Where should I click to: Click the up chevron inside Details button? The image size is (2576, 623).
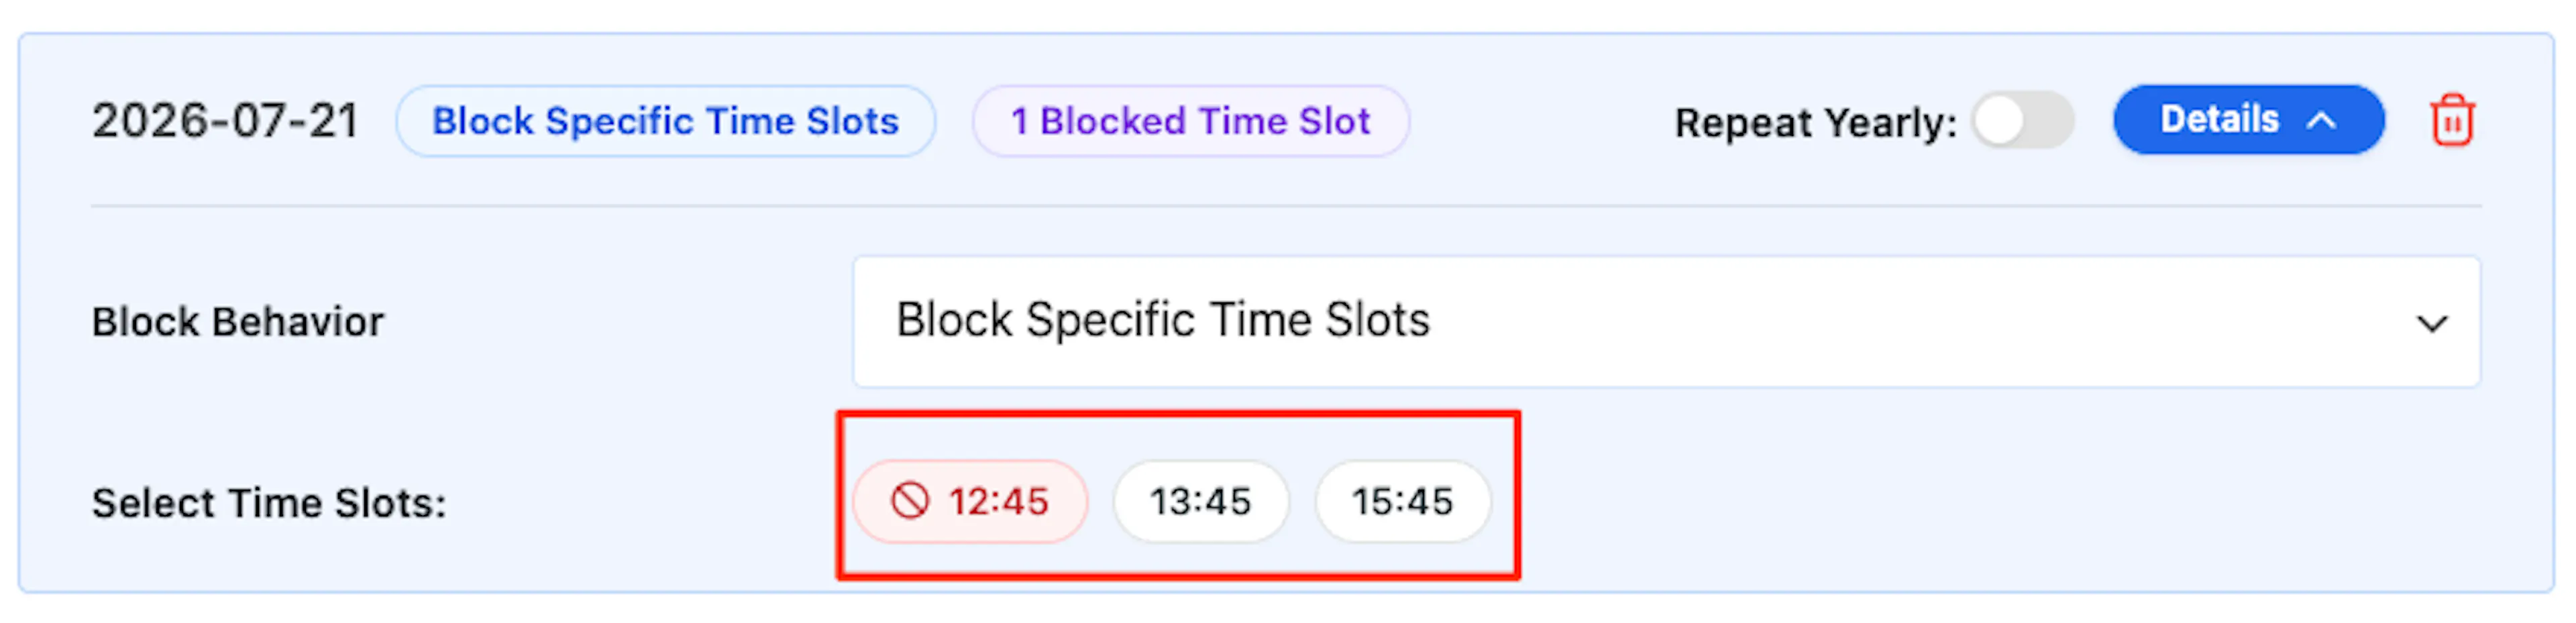(x=2322, y=121)
